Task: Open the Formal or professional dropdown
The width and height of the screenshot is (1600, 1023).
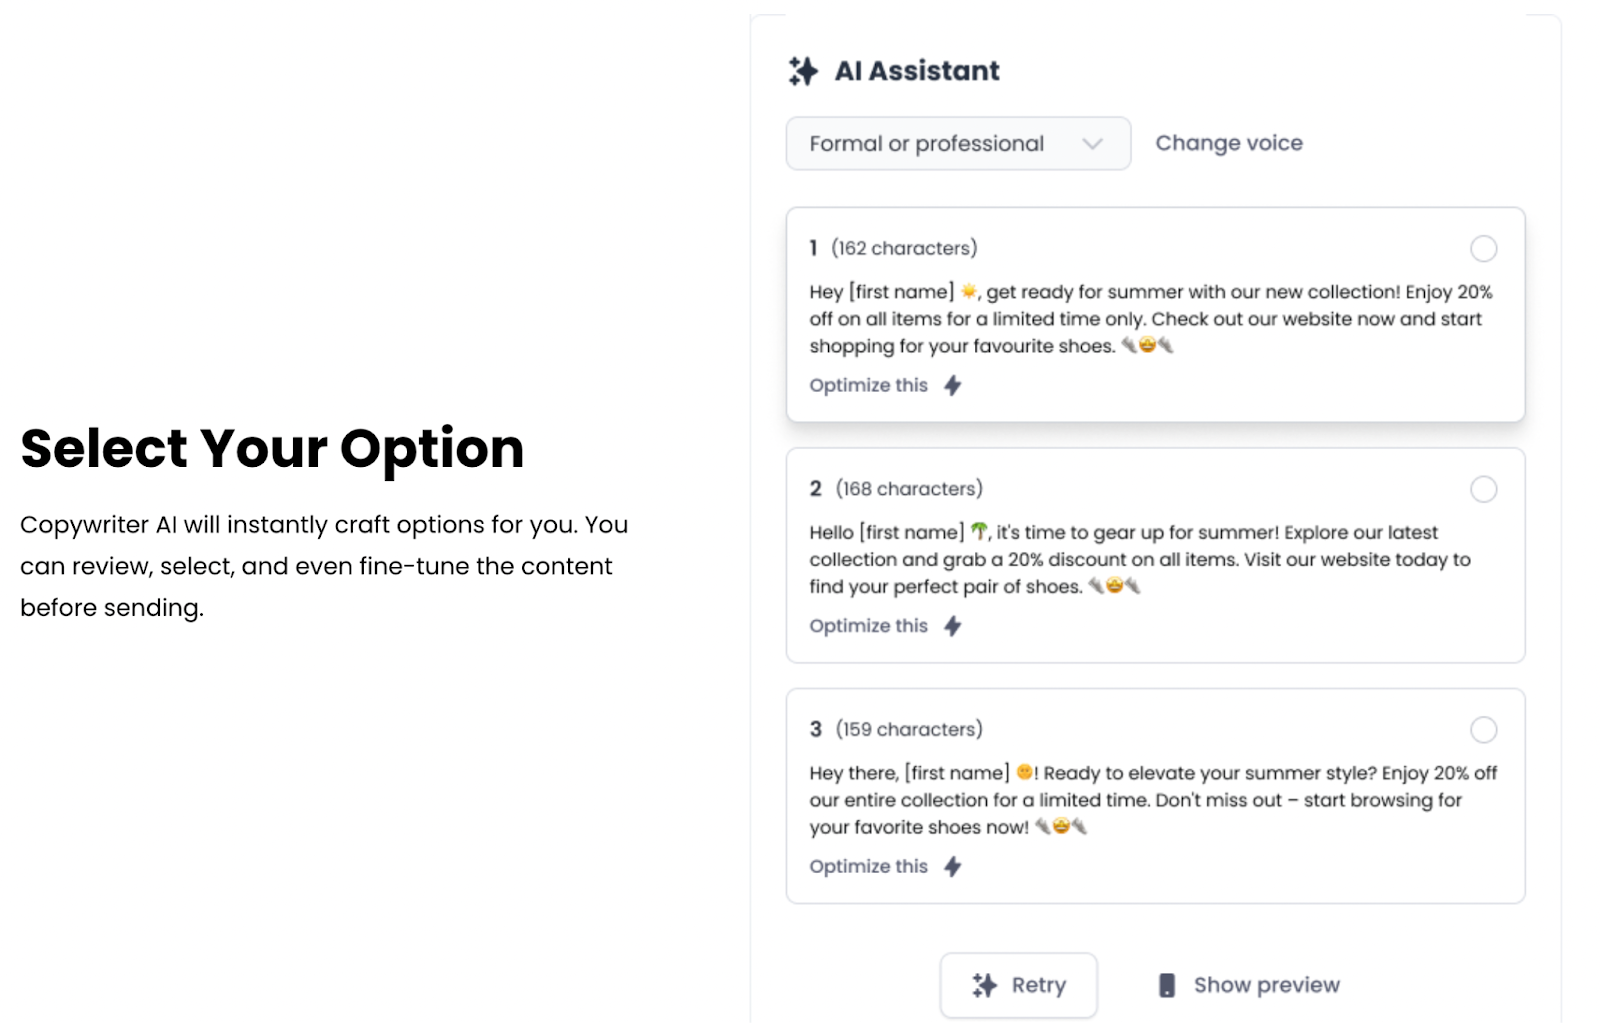Action: coord(957,144)
